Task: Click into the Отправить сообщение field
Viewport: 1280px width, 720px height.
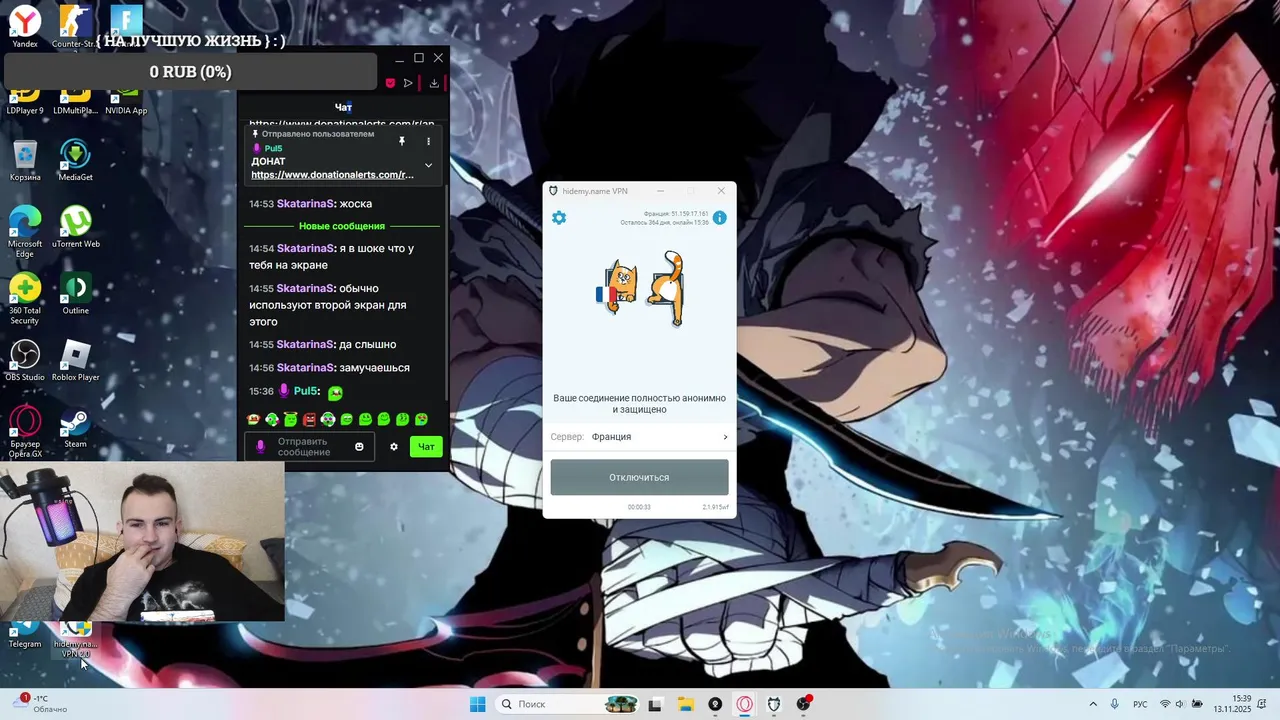Action: pos(310,447)
